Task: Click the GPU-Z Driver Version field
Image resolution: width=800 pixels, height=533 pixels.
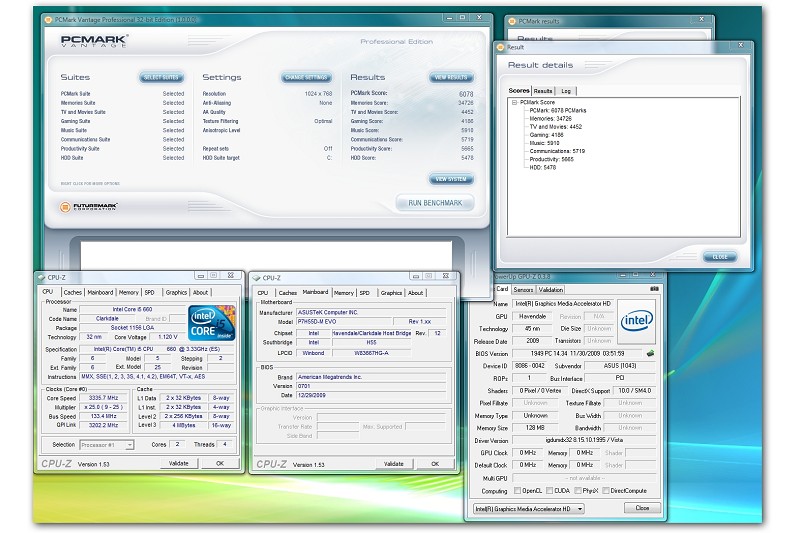Action: 584,440
